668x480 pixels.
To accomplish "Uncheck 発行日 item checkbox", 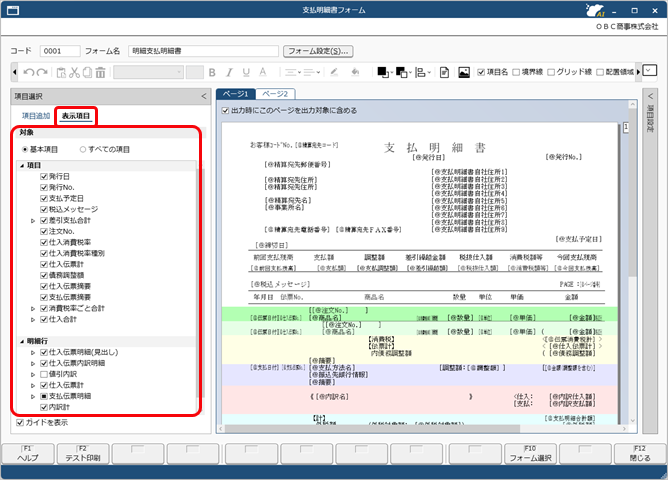I will [x=43, y=176].
